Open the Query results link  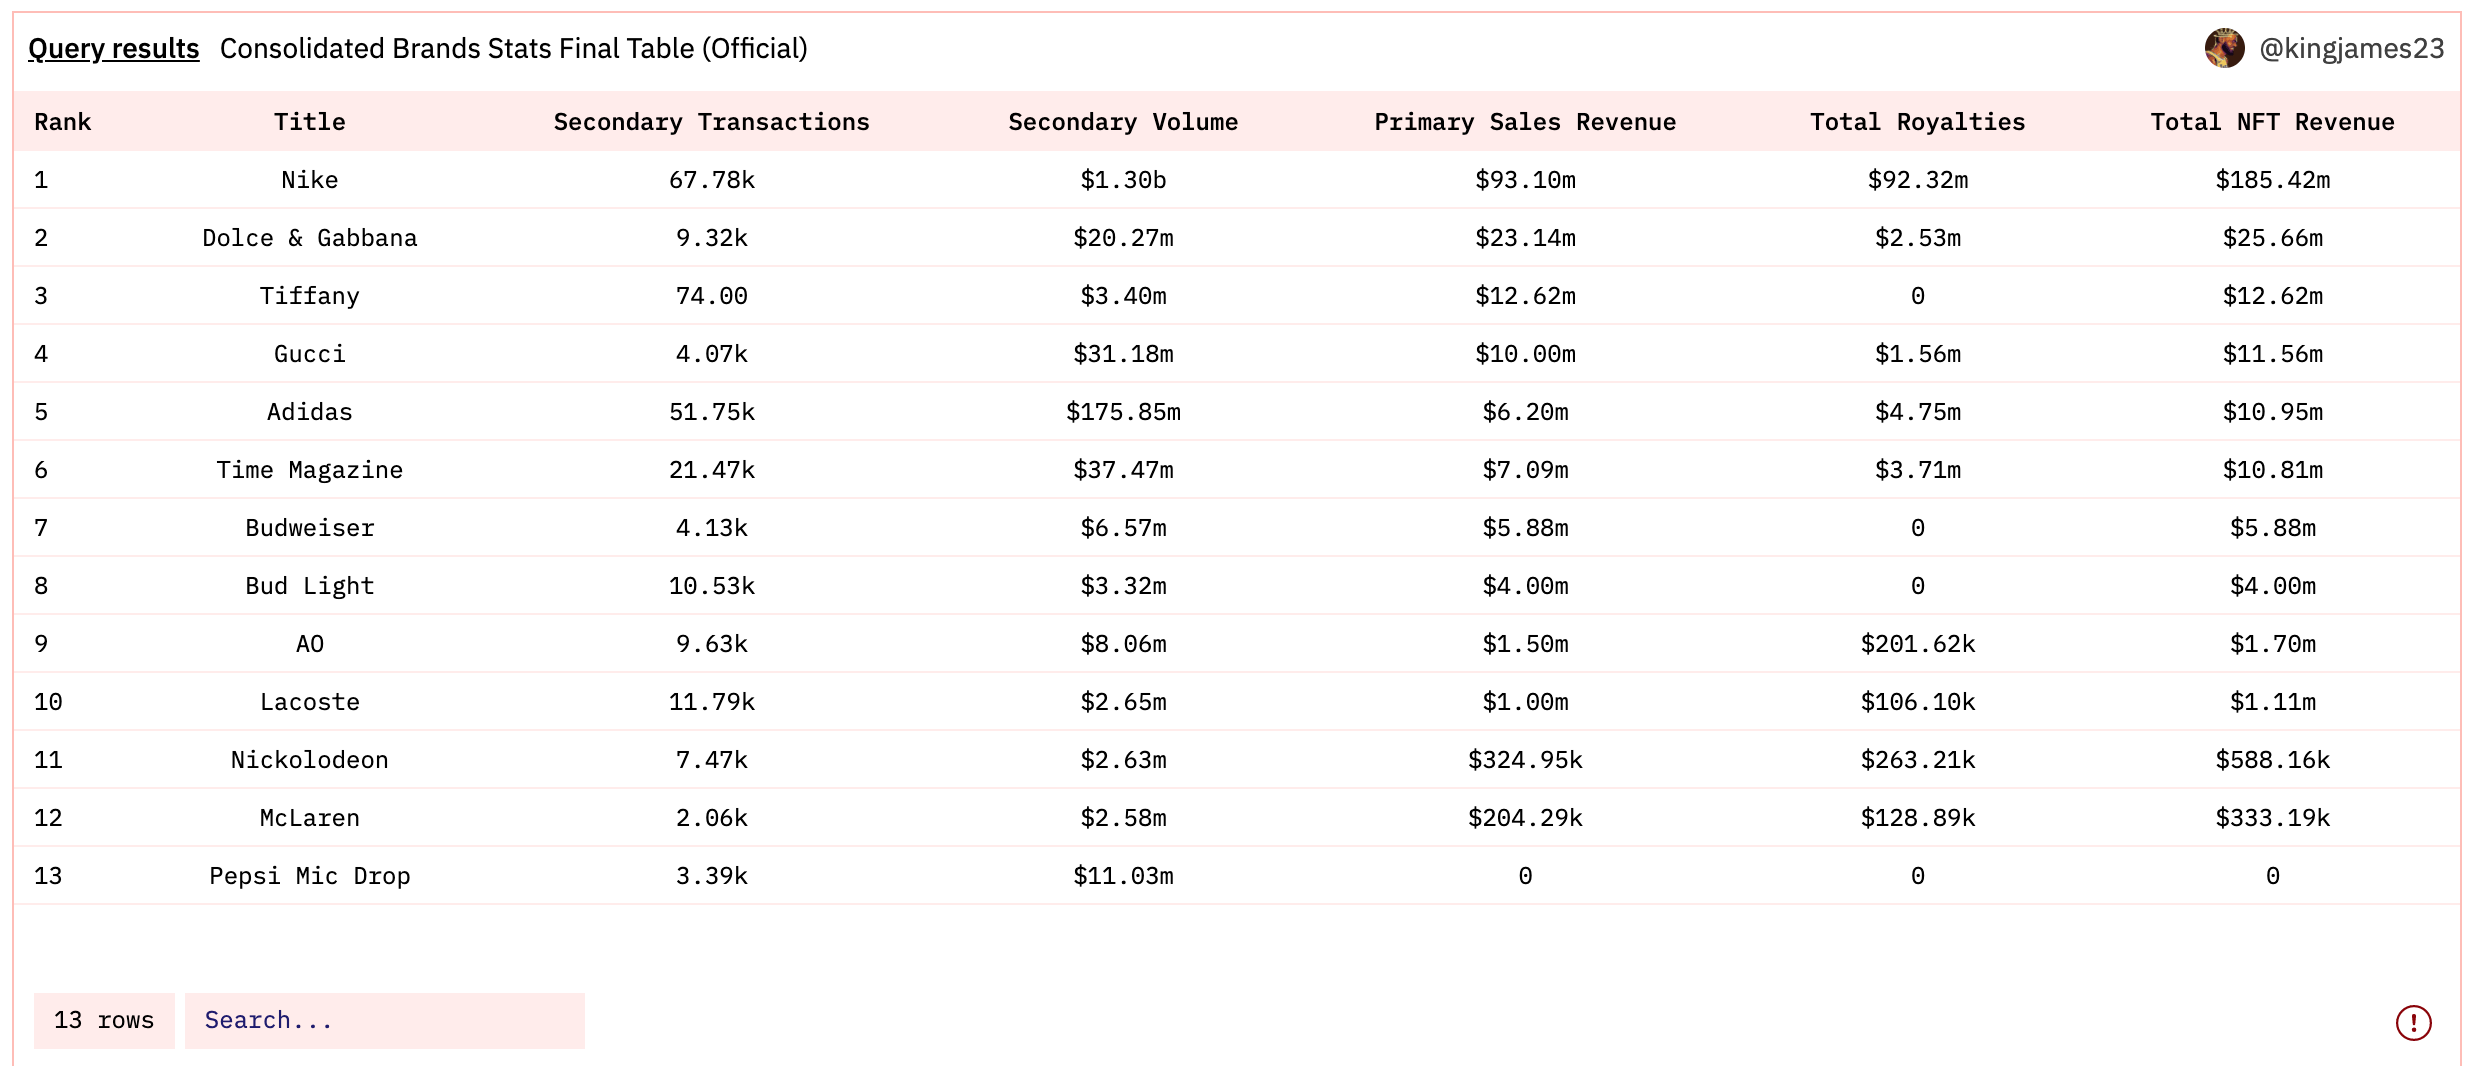click(x=113, y=48)
